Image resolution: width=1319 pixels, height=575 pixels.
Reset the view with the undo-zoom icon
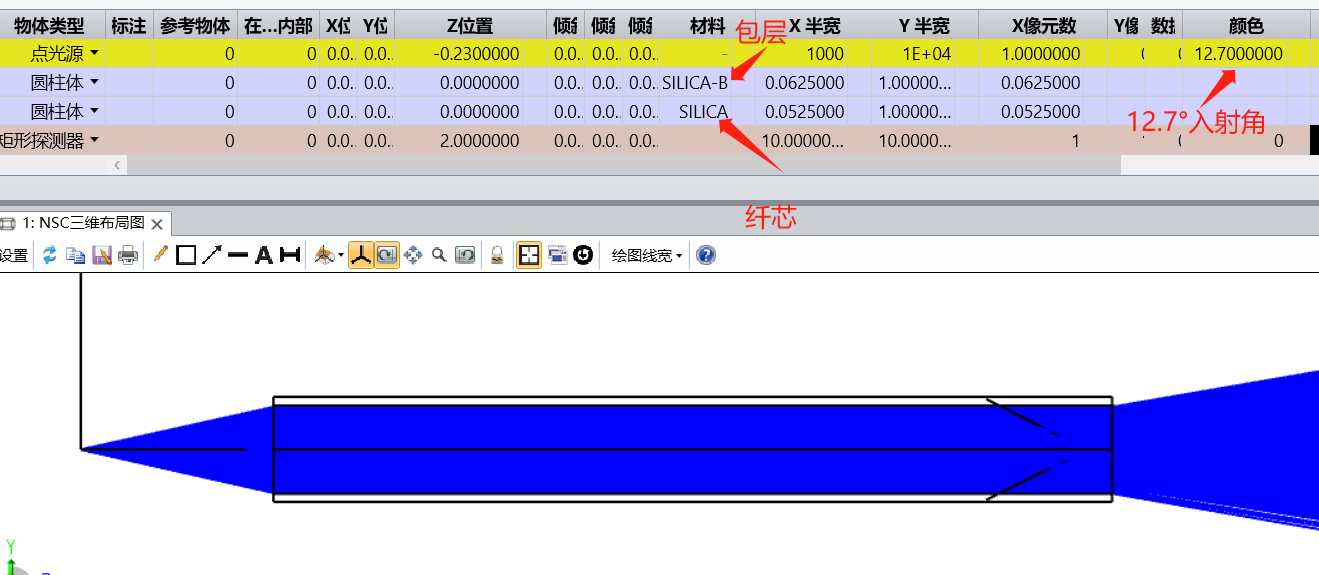pos(465,255)
